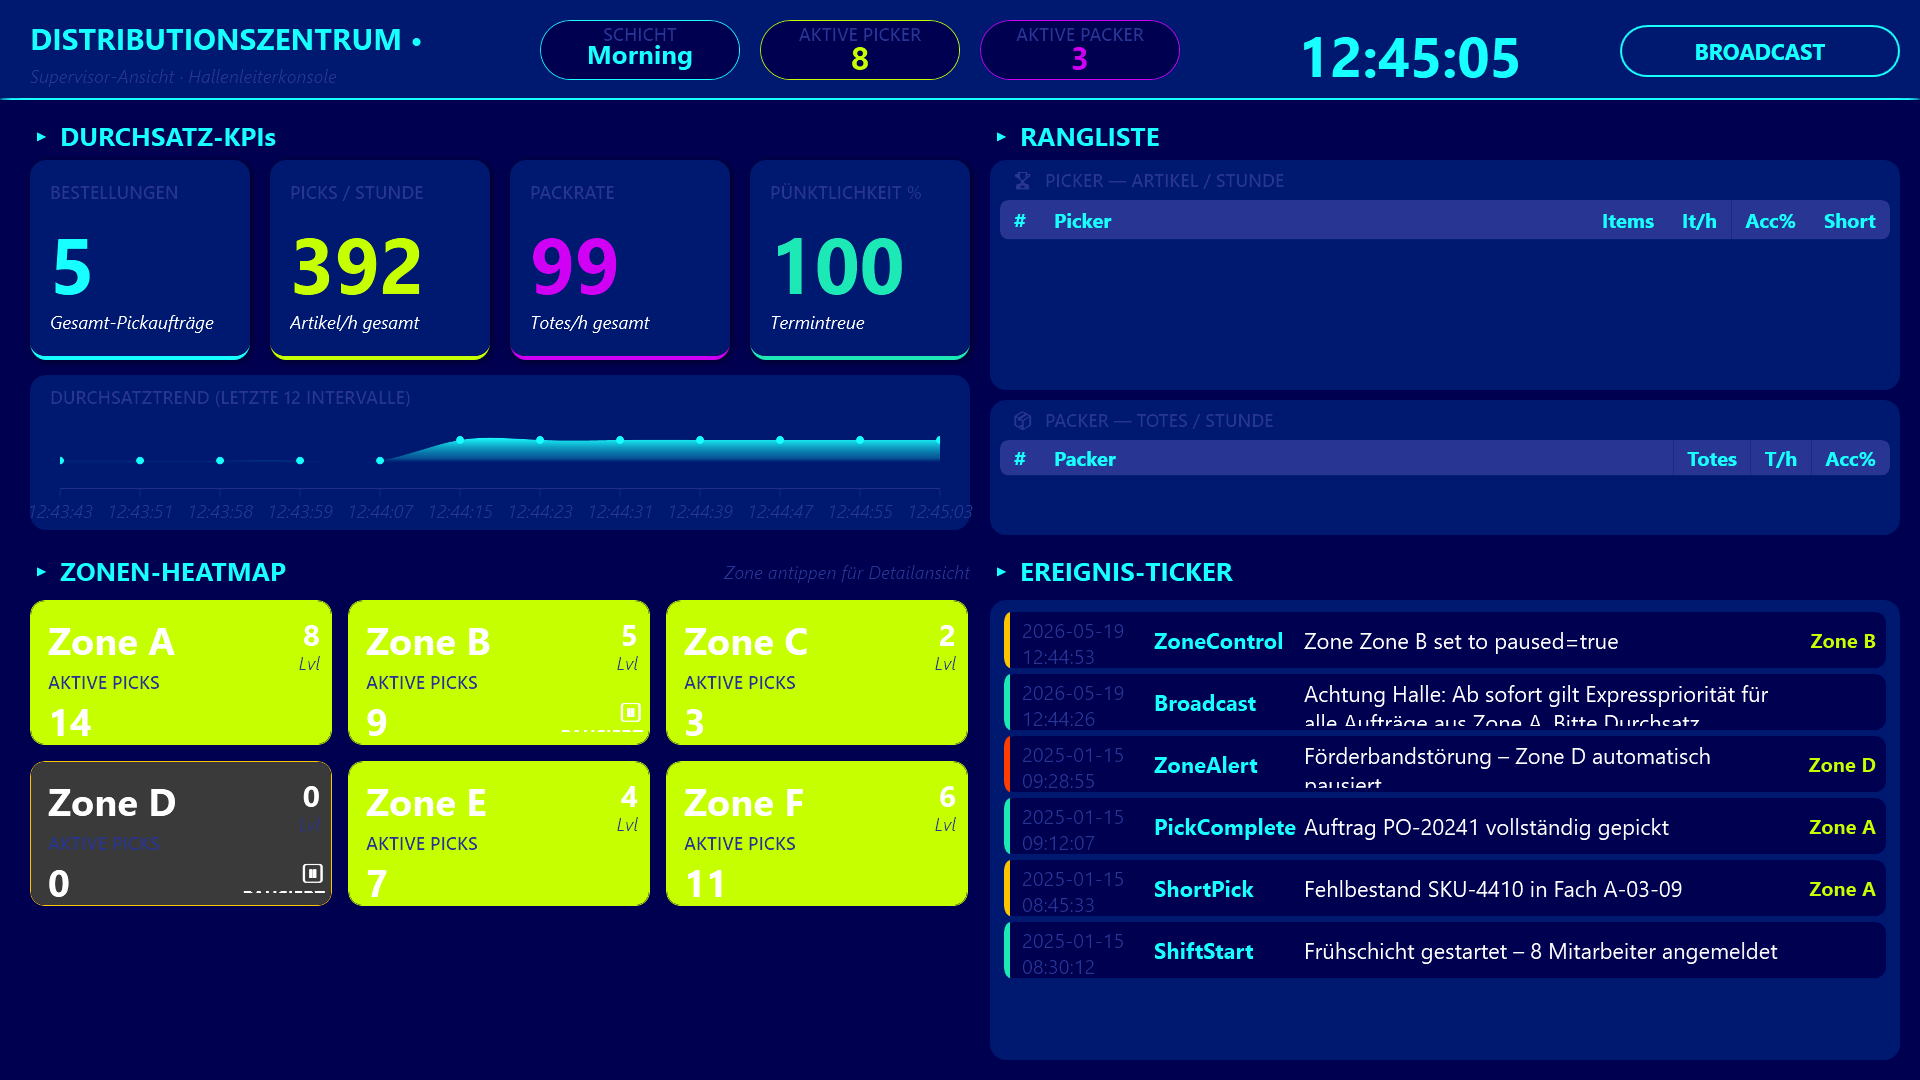Collapse the Zonen-Heatmap section arrow

[x=41, y=572]
